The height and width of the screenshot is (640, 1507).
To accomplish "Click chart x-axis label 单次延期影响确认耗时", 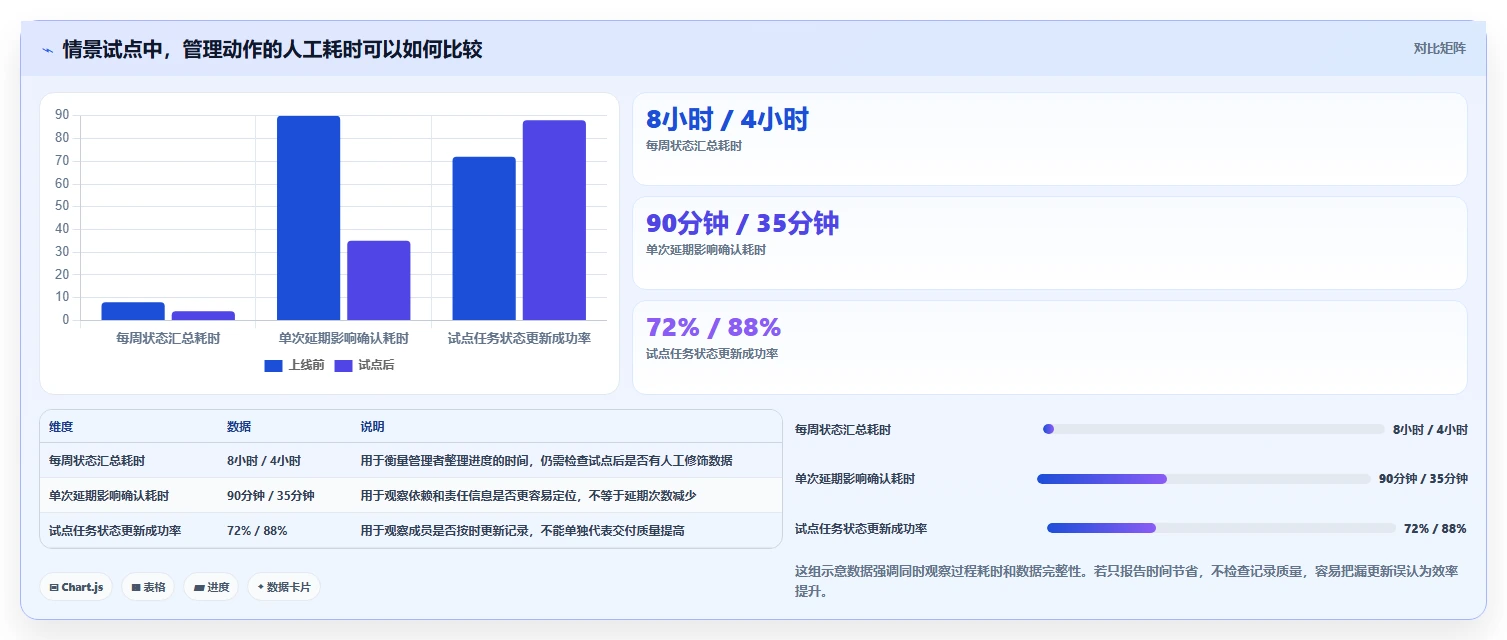I will pos(343,338).
